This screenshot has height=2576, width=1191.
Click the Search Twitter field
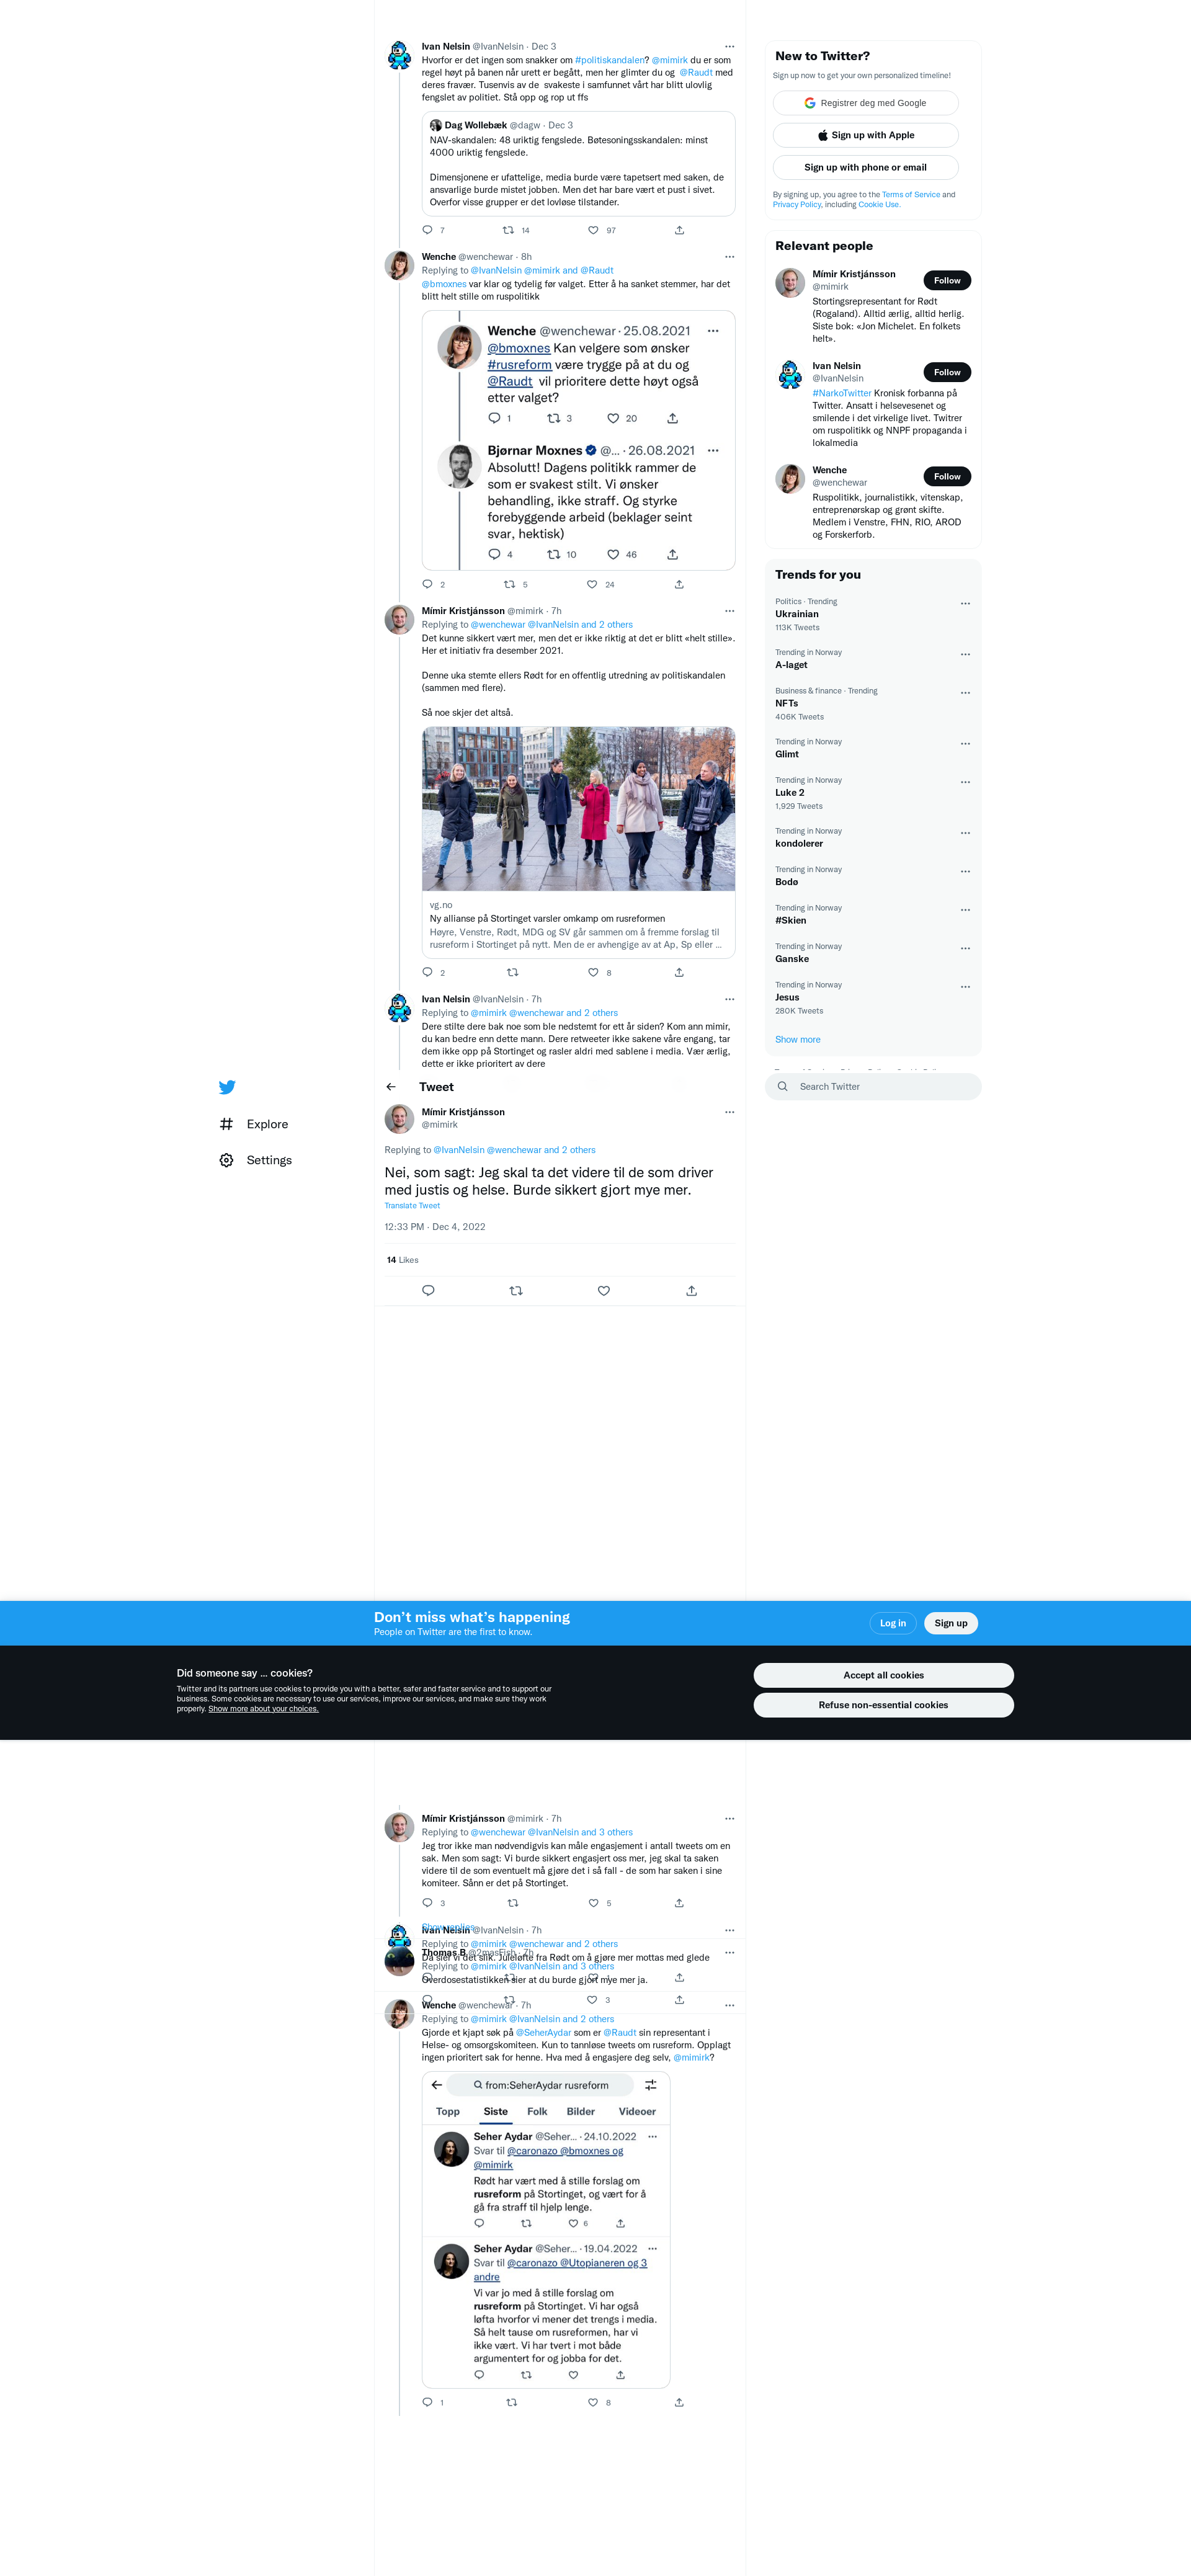coord(873,1087)
